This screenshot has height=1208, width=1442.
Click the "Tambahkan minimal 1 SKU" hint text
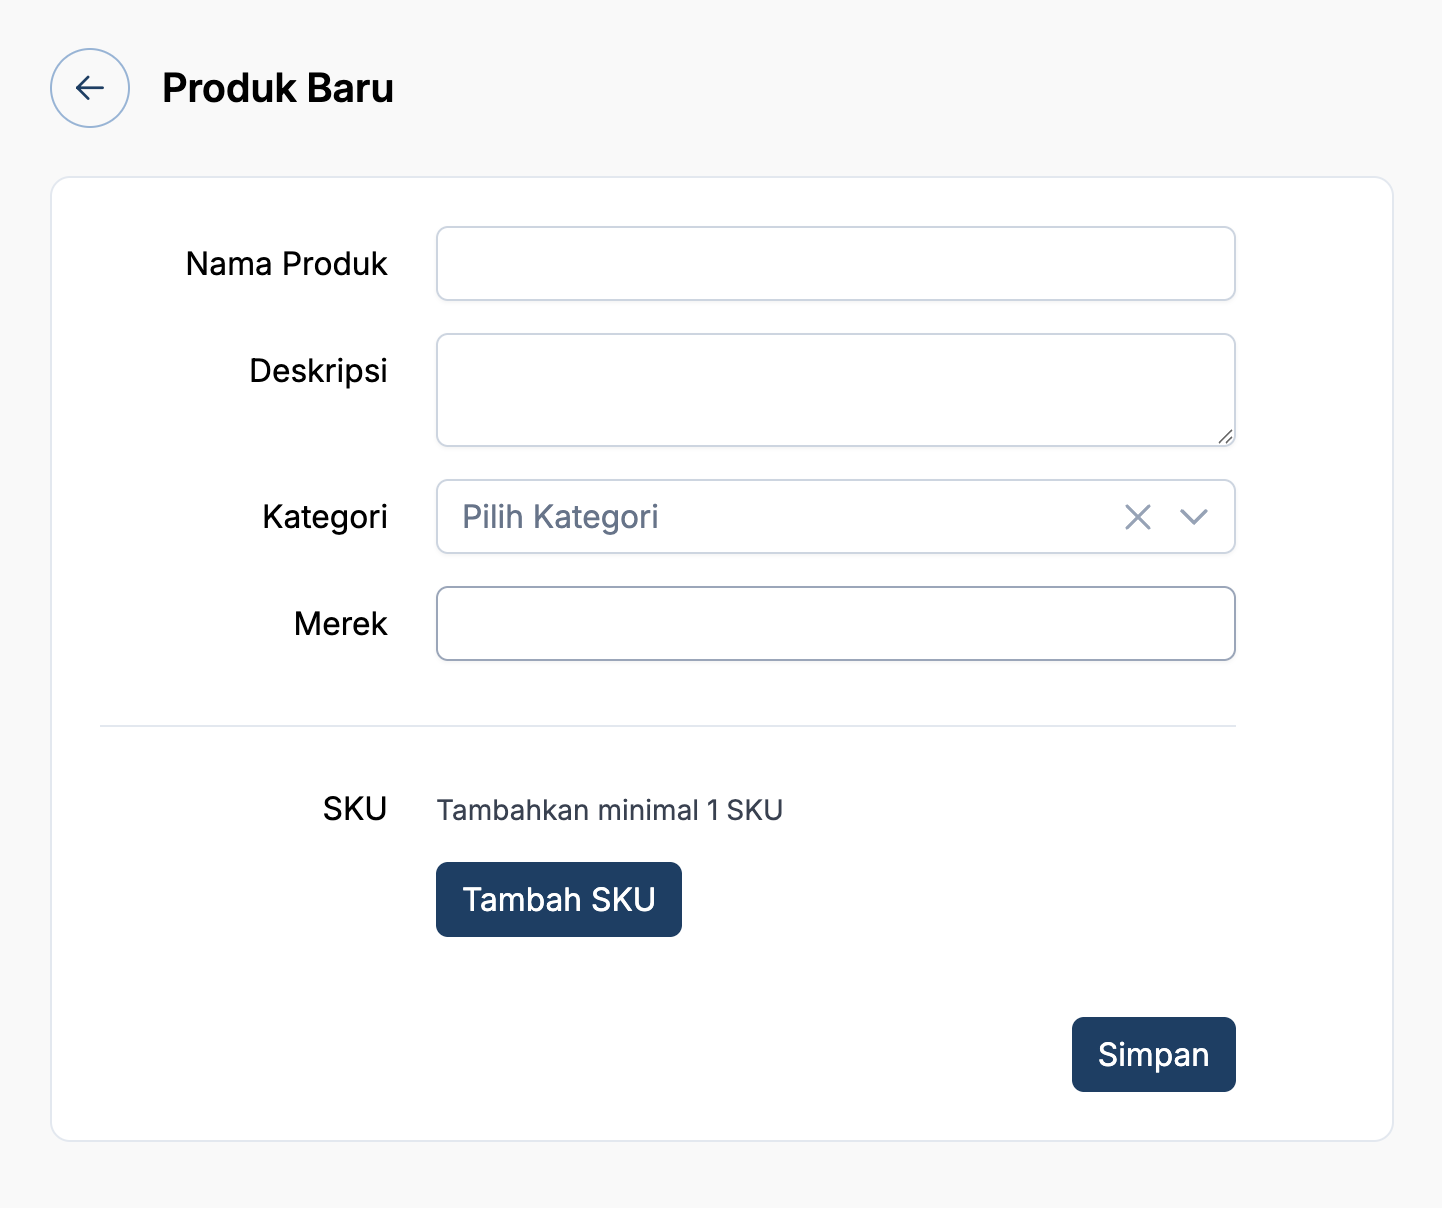(609, 810)
